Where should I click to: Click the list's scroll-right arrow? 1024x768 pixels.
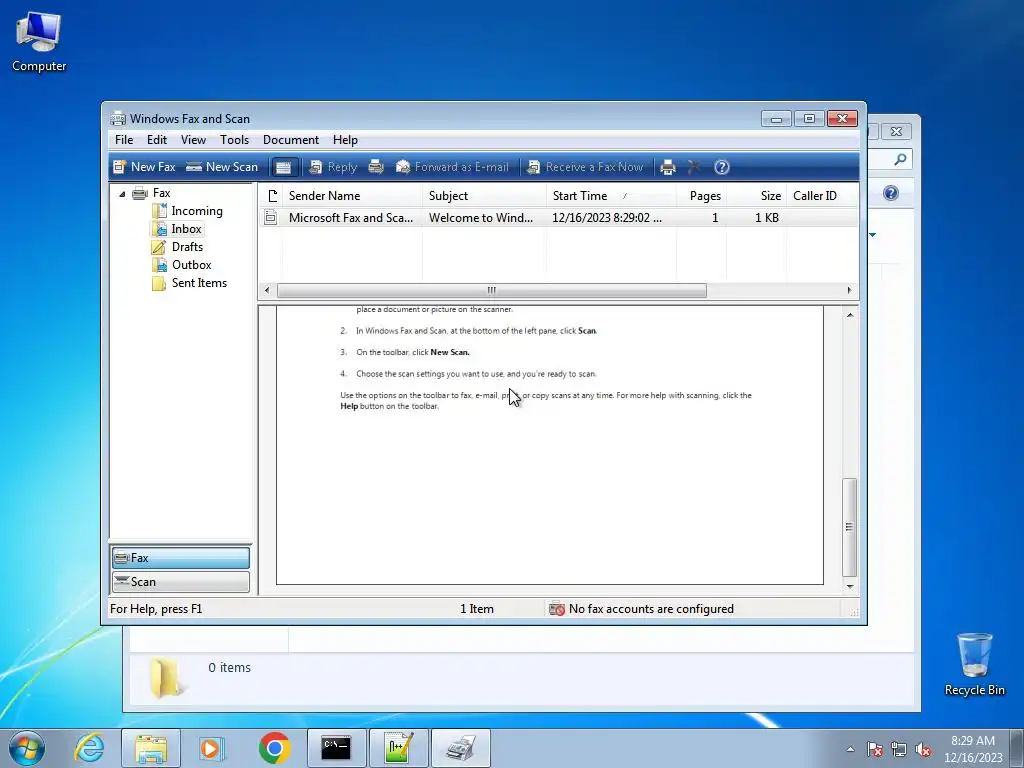pyautogui.click(x=850, y=291)
